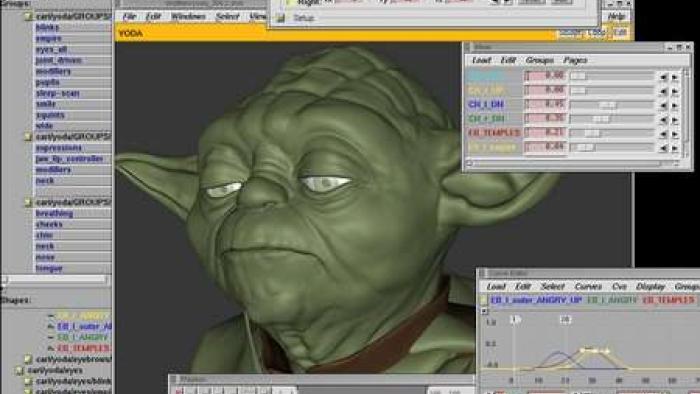Select the expressions group
The width and height of the screenshot is (700, 394).
[58, 148]
